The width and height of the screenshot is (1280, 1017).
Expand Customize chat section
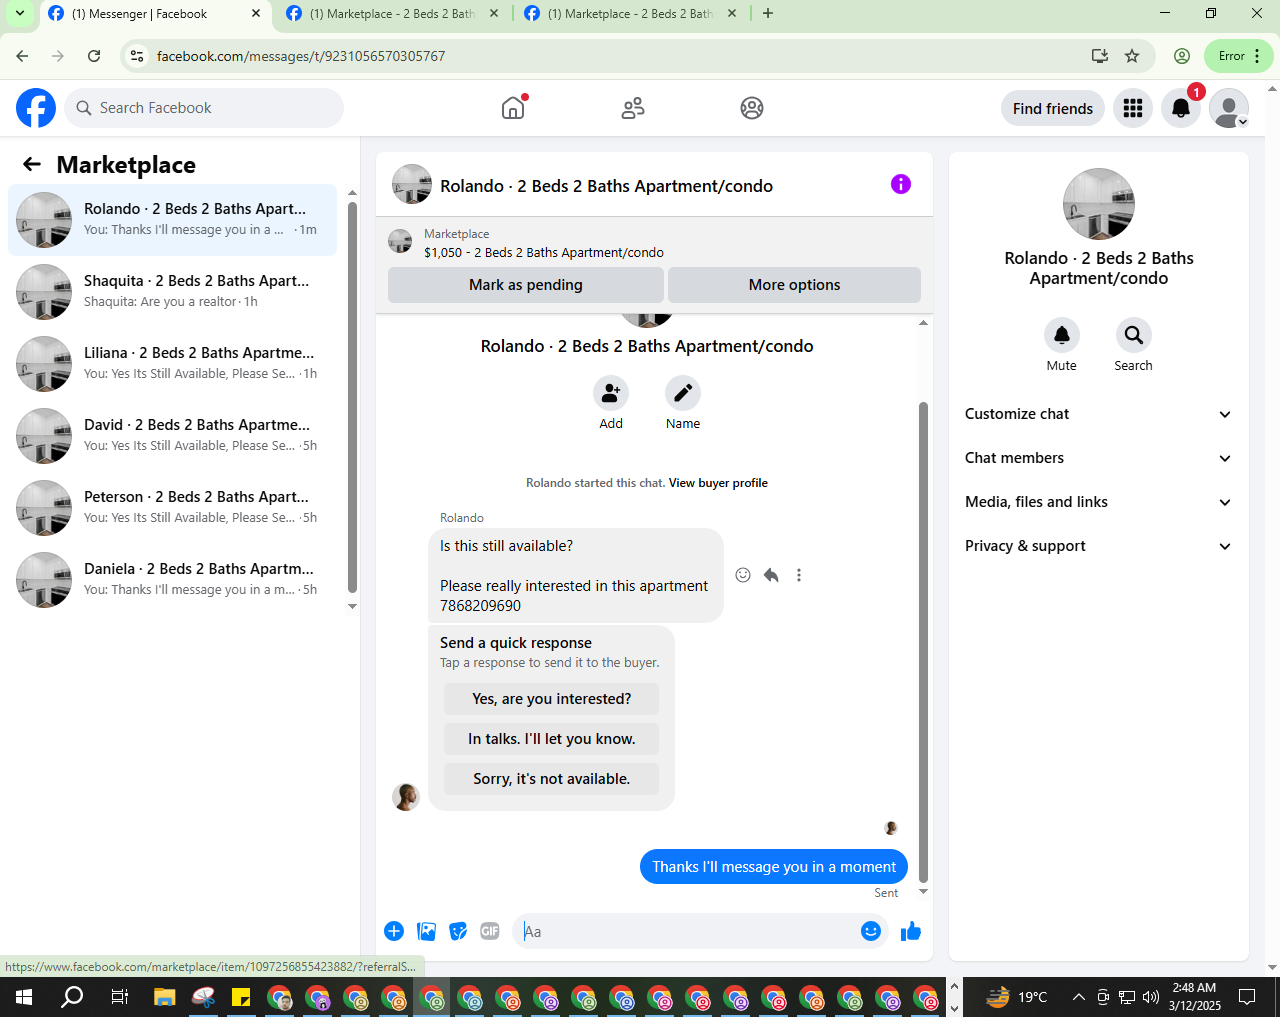(x=1099, y=414)
